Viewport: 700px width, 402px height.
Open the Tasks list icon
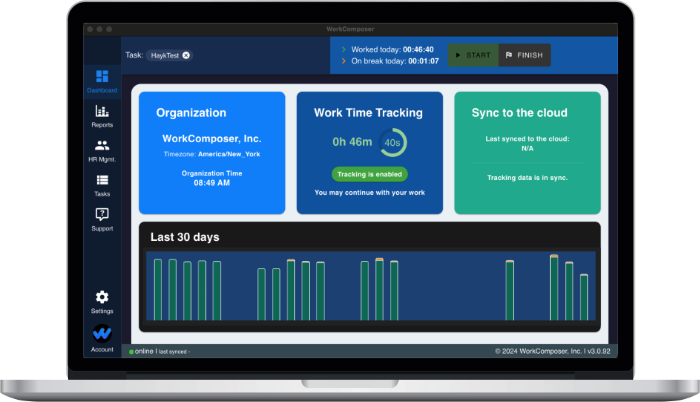click(x=102, y=180)
